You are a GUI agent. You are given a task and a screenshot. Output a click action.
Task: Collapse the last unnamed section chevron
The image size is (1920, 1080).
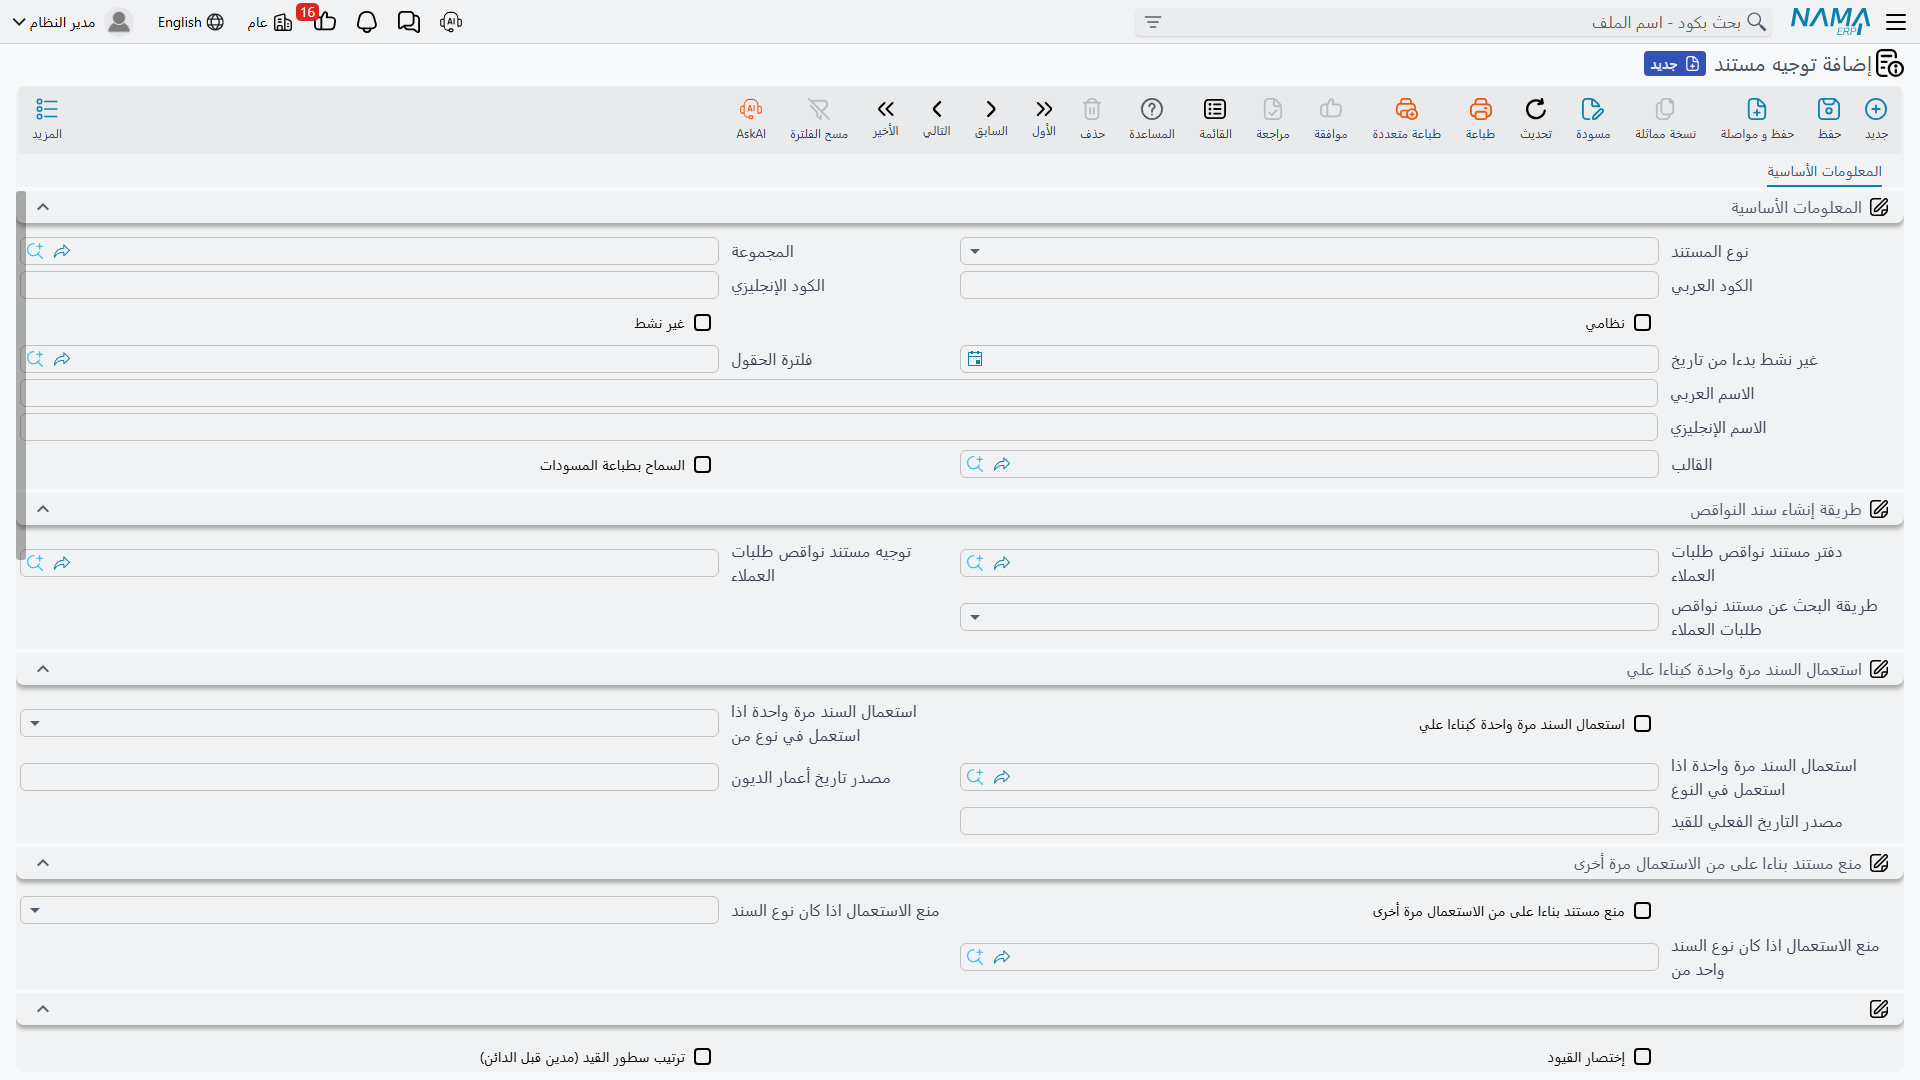(x=43, y=1009)
